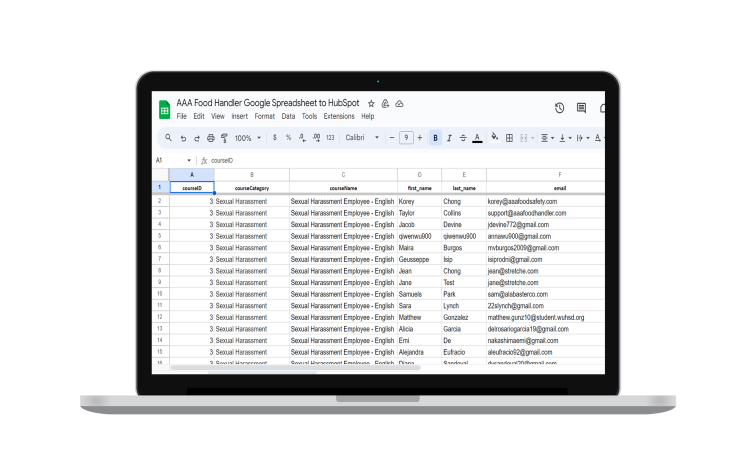This screenshot has width=756, height=470.
Task: Expand merge cells options arrow
Action: 532,138
